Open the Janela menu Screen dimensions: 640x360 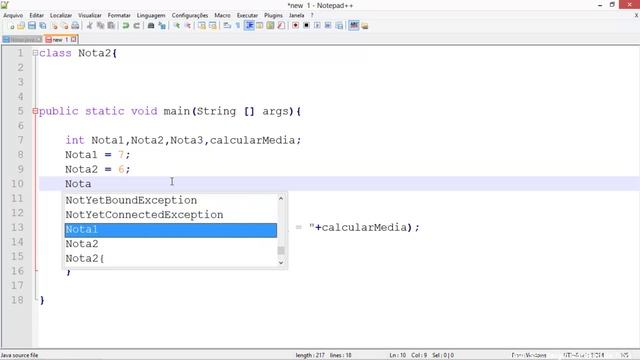pyautogui.click(x=297, y=15)
